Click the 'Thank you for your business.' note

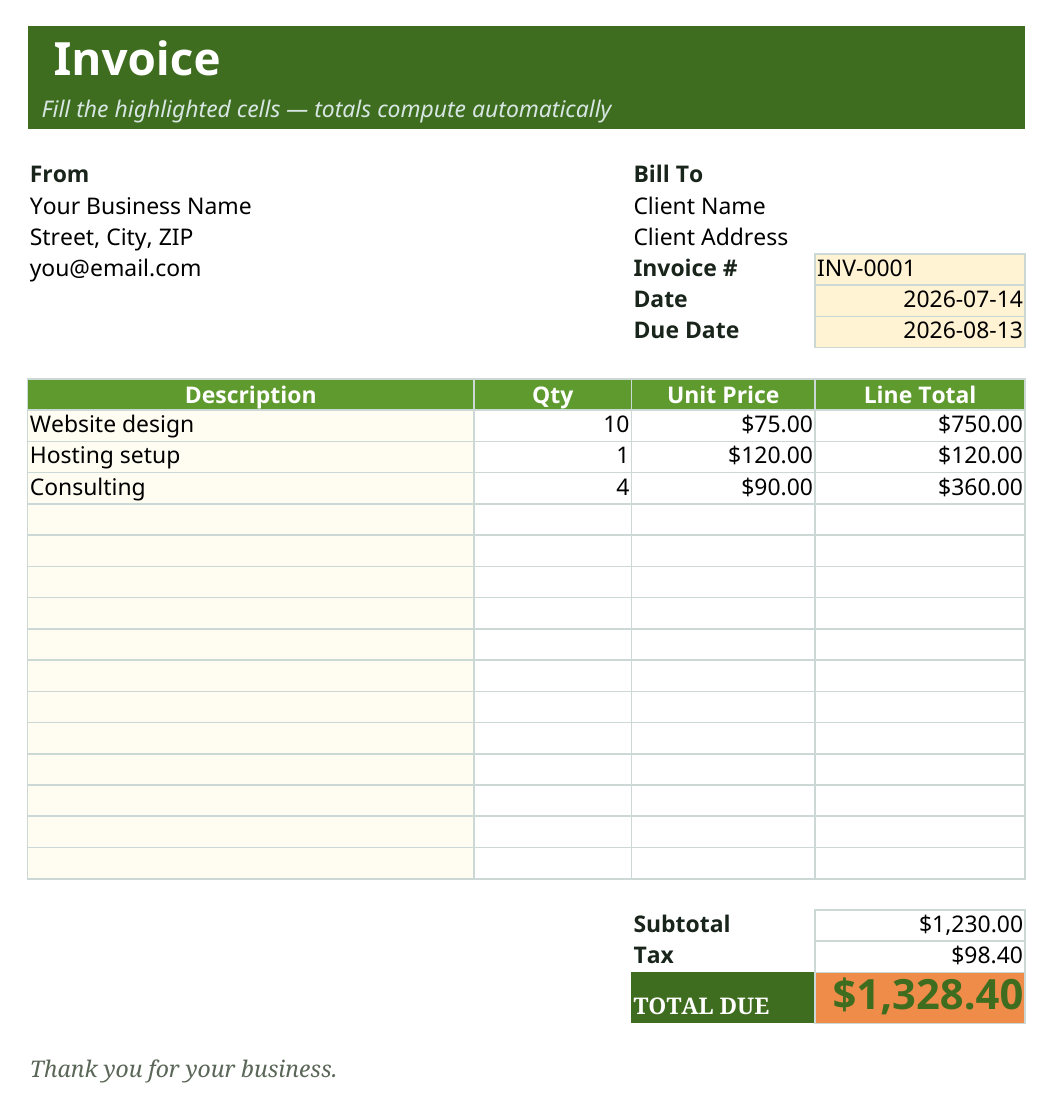pos(183,1069)
